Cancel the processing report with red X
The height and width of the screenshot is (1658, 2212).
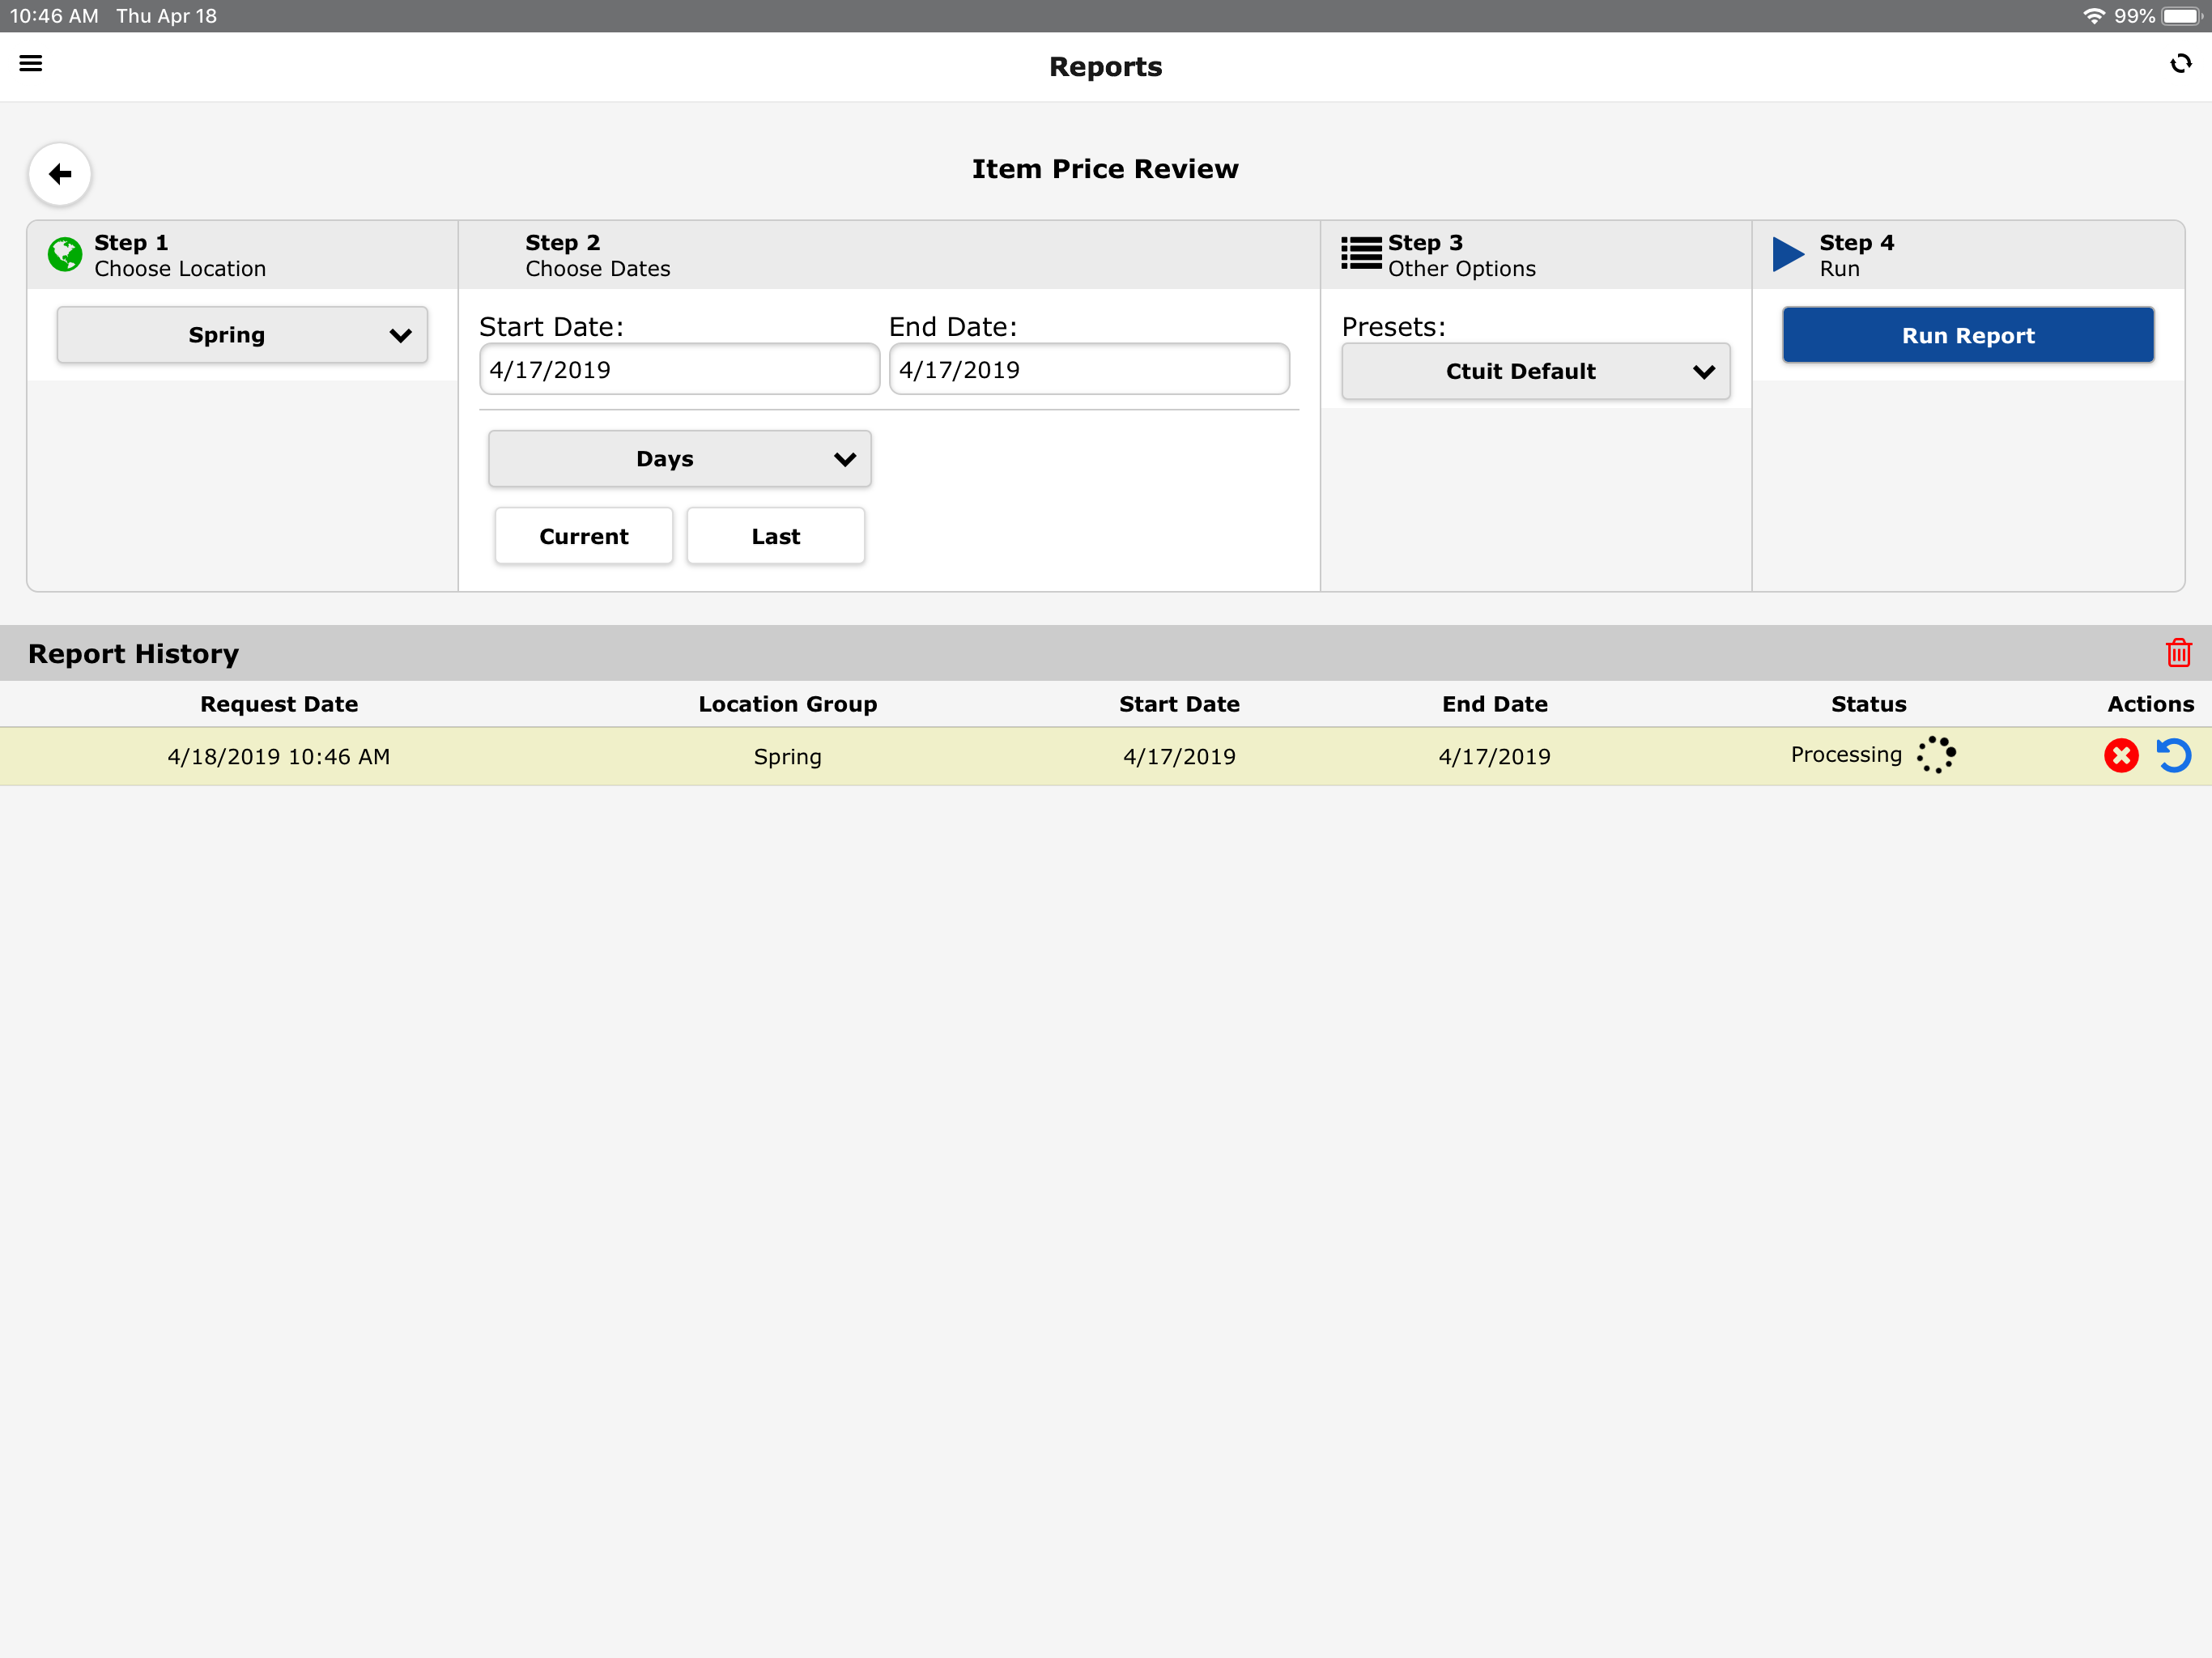2120,756
